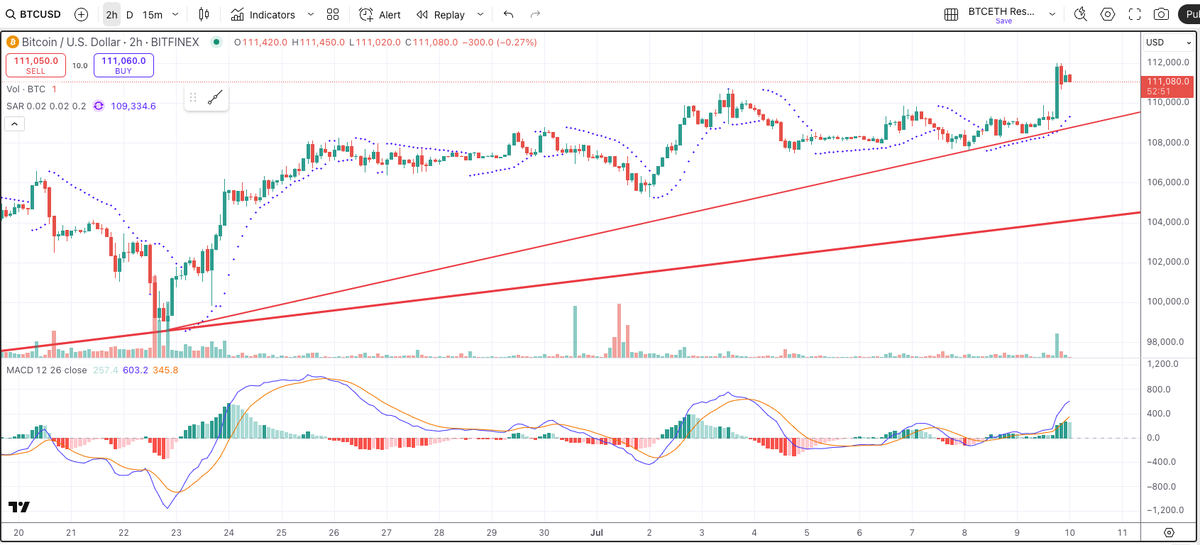Open the candlestick chart type selector
The width and height of the screenshot is (1200, 545).
204,15
